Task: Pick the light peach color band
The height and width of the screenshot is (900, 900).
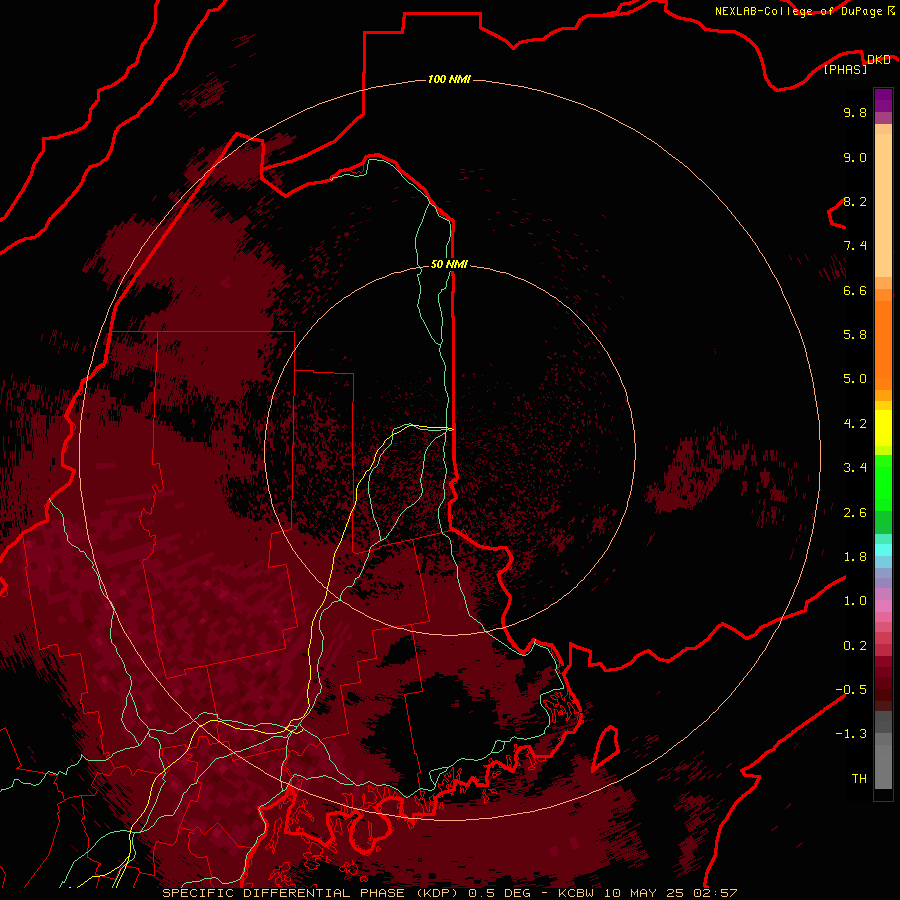Action: (x=883, y=205)
